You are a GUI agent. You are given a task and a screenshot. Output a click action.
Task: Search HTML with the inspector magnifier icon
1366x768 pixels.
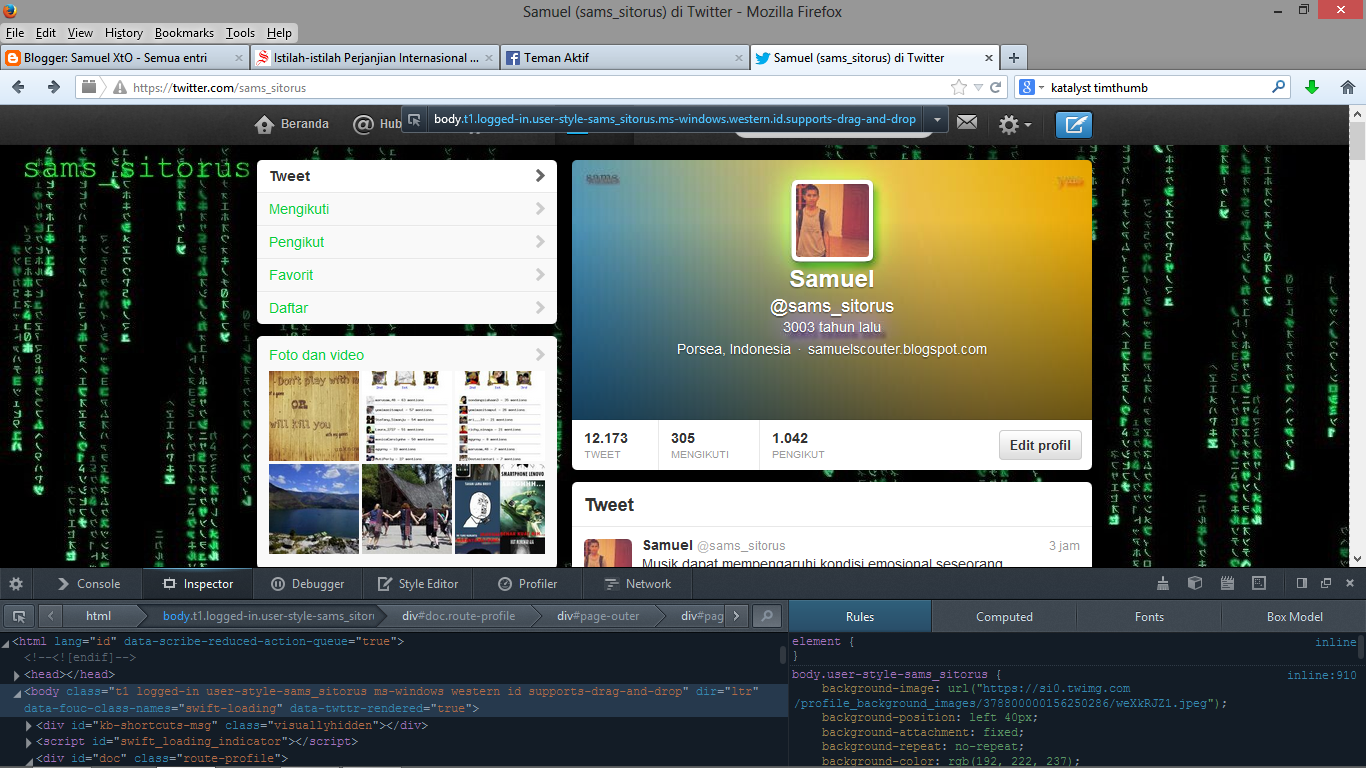tap(767, 616)
